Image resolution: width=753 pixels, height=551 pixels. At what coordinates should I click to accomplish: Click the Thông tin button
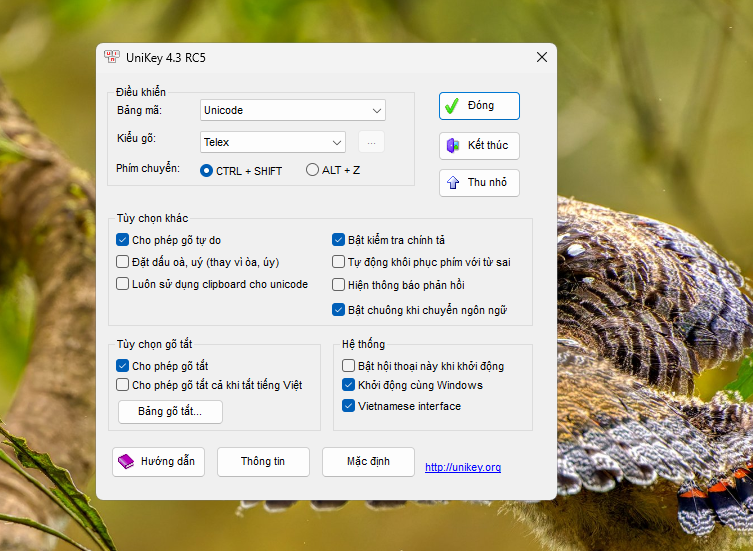click(263, 462)
